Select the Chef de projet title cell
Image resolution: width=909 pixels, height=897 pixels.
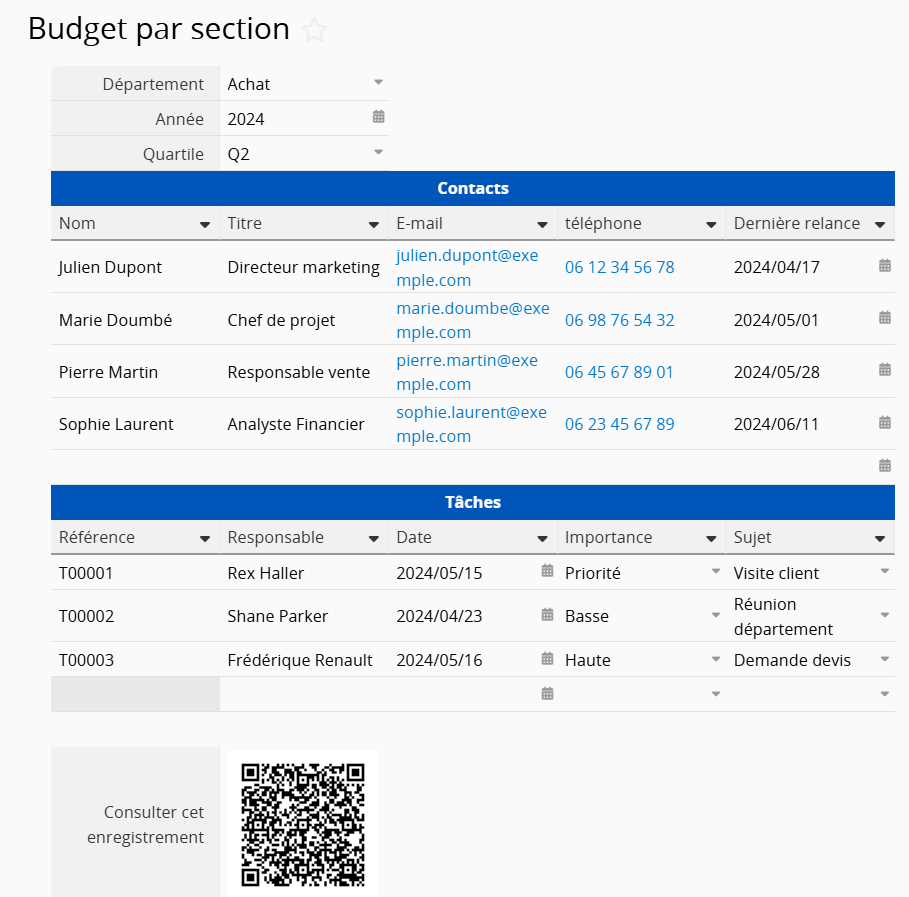(x=304, y=319)
